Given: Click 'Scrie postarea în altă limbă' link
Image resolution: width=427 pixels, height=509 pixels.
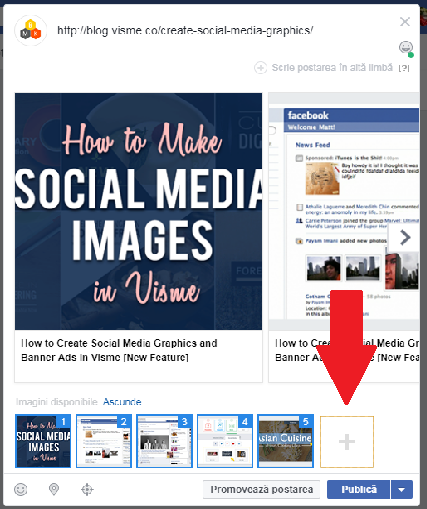Looking at the screenshot, I should (332, 68).
